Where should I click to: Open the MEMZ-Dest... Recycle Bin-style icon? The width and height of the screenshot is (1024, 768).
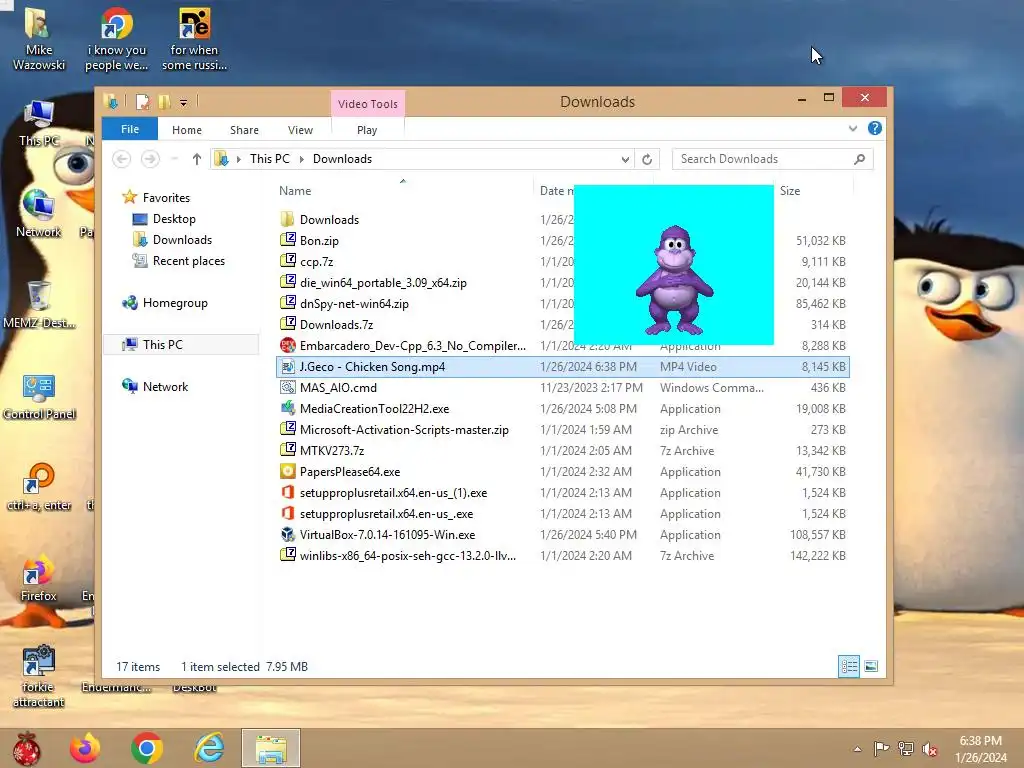pyautogui.click(x=39, y=304)
